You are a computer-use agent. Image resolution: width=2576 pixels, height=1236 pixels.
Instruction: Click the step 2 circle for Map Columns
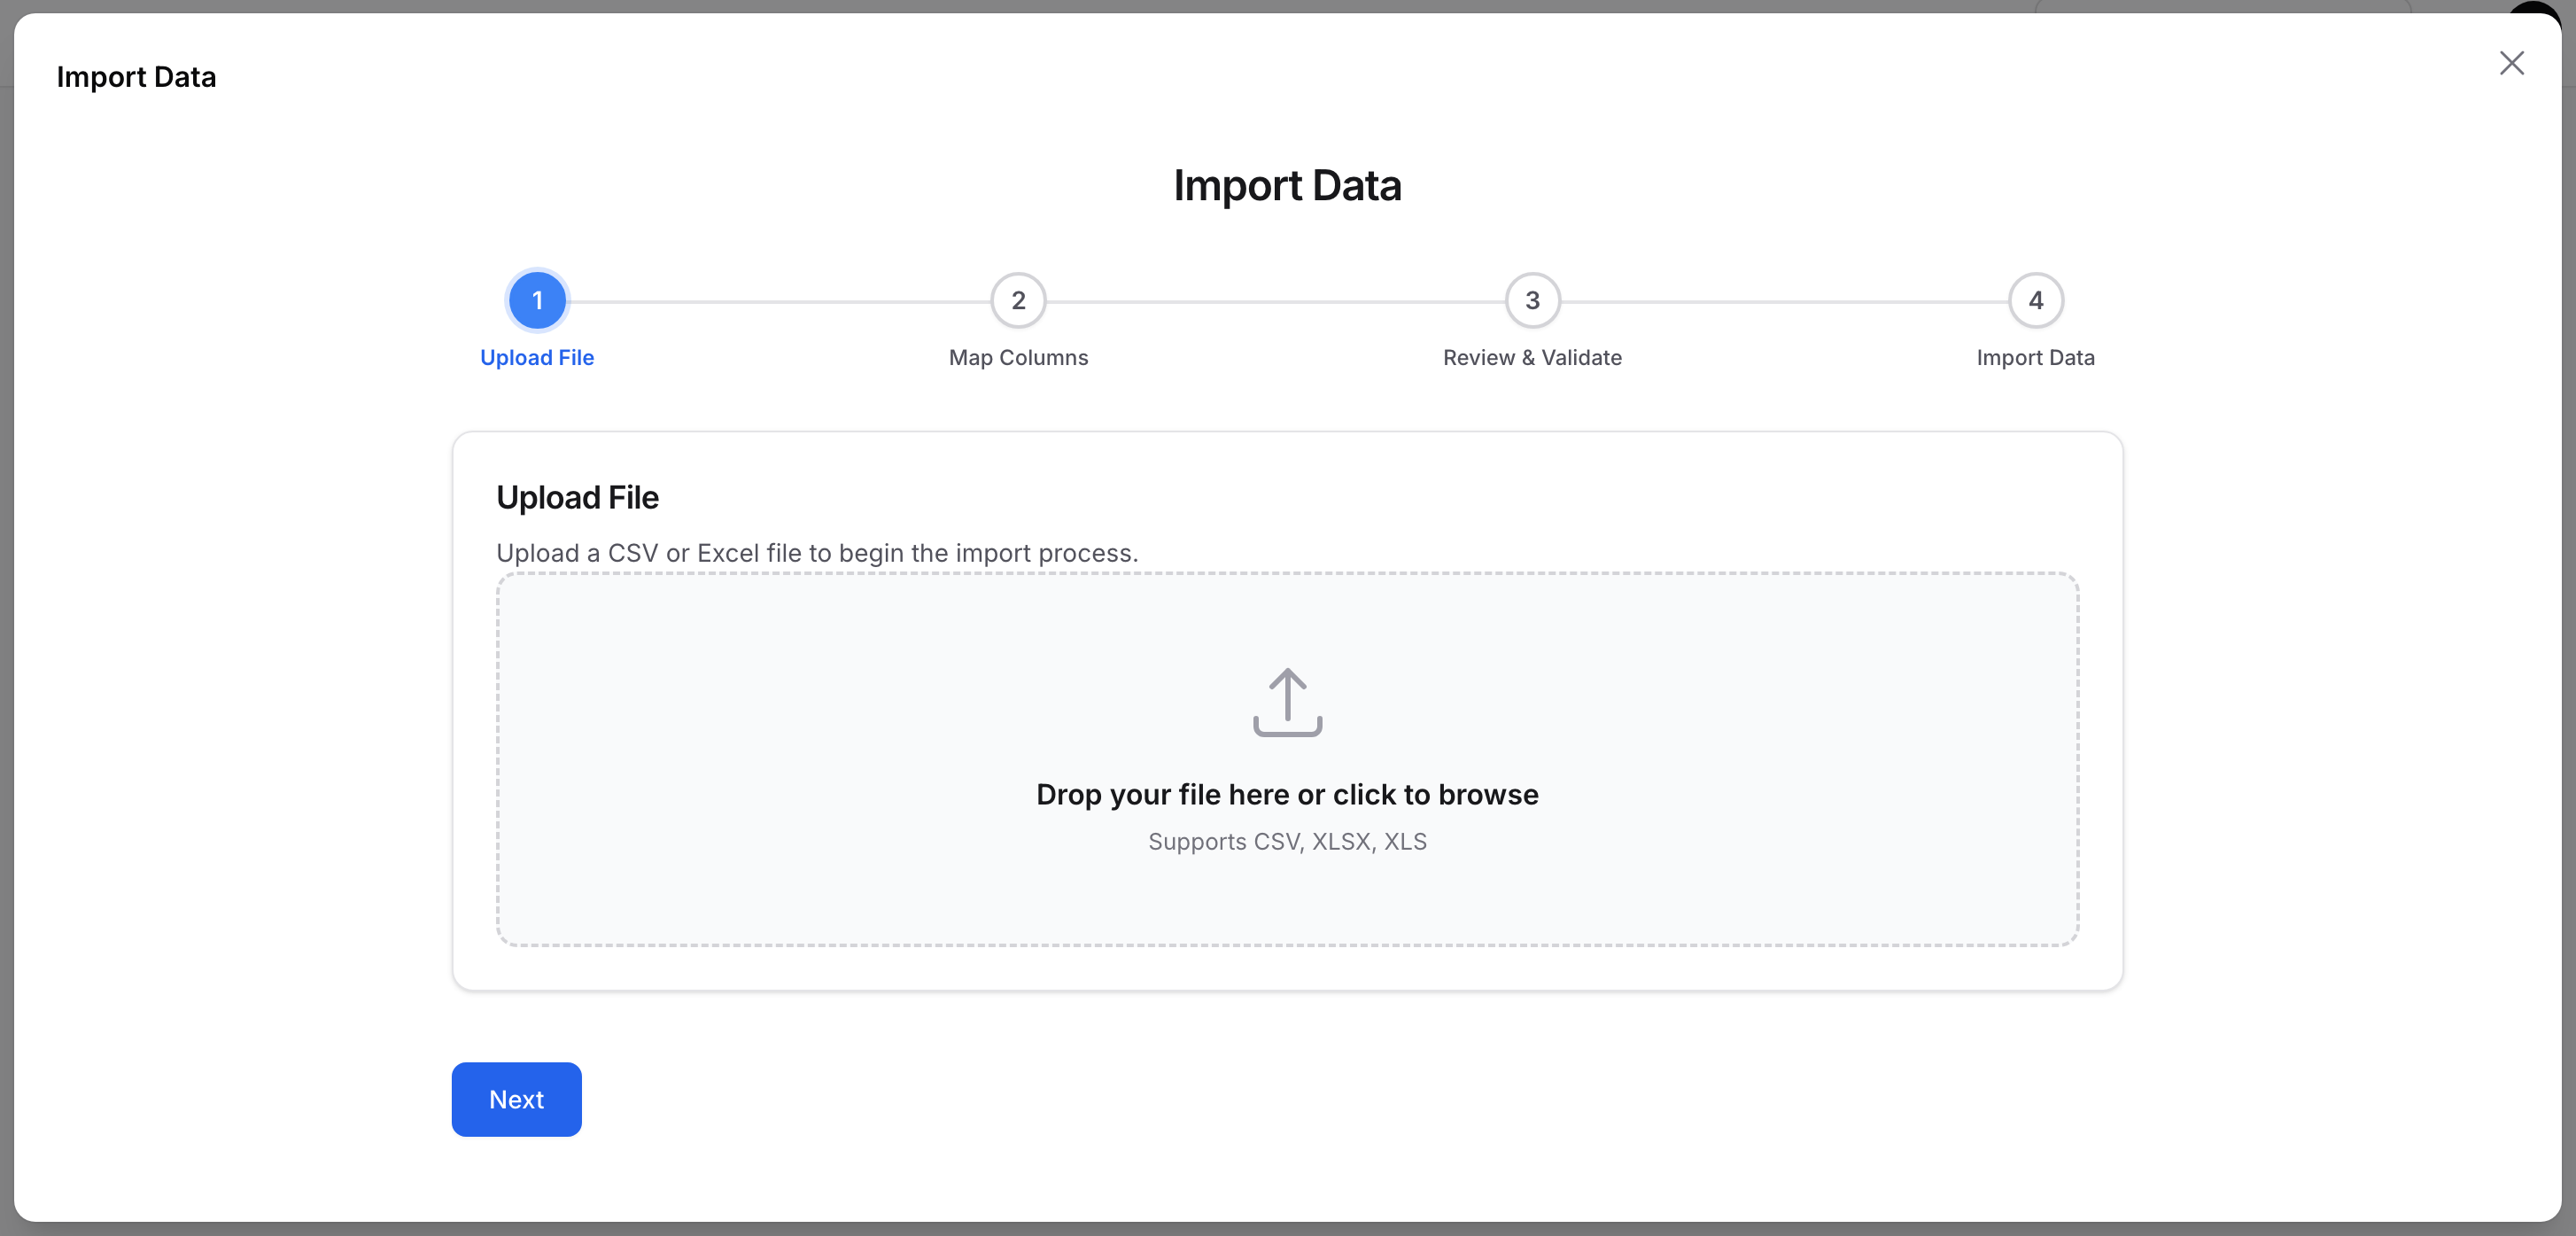click(1018, 300)
